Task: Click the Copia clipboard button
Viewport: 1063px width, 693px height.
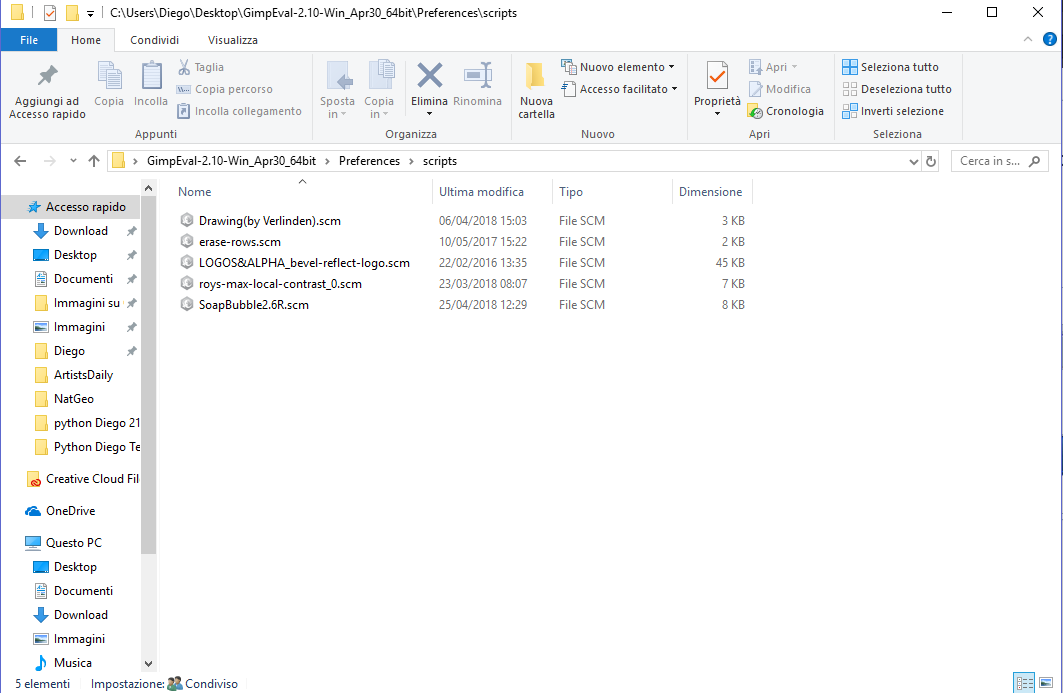Action: point(108,84)
